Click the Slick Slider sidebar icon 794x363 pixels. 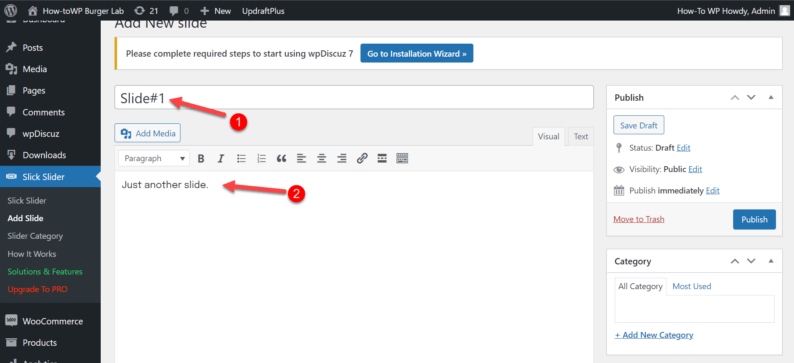[x=11, y=177]
